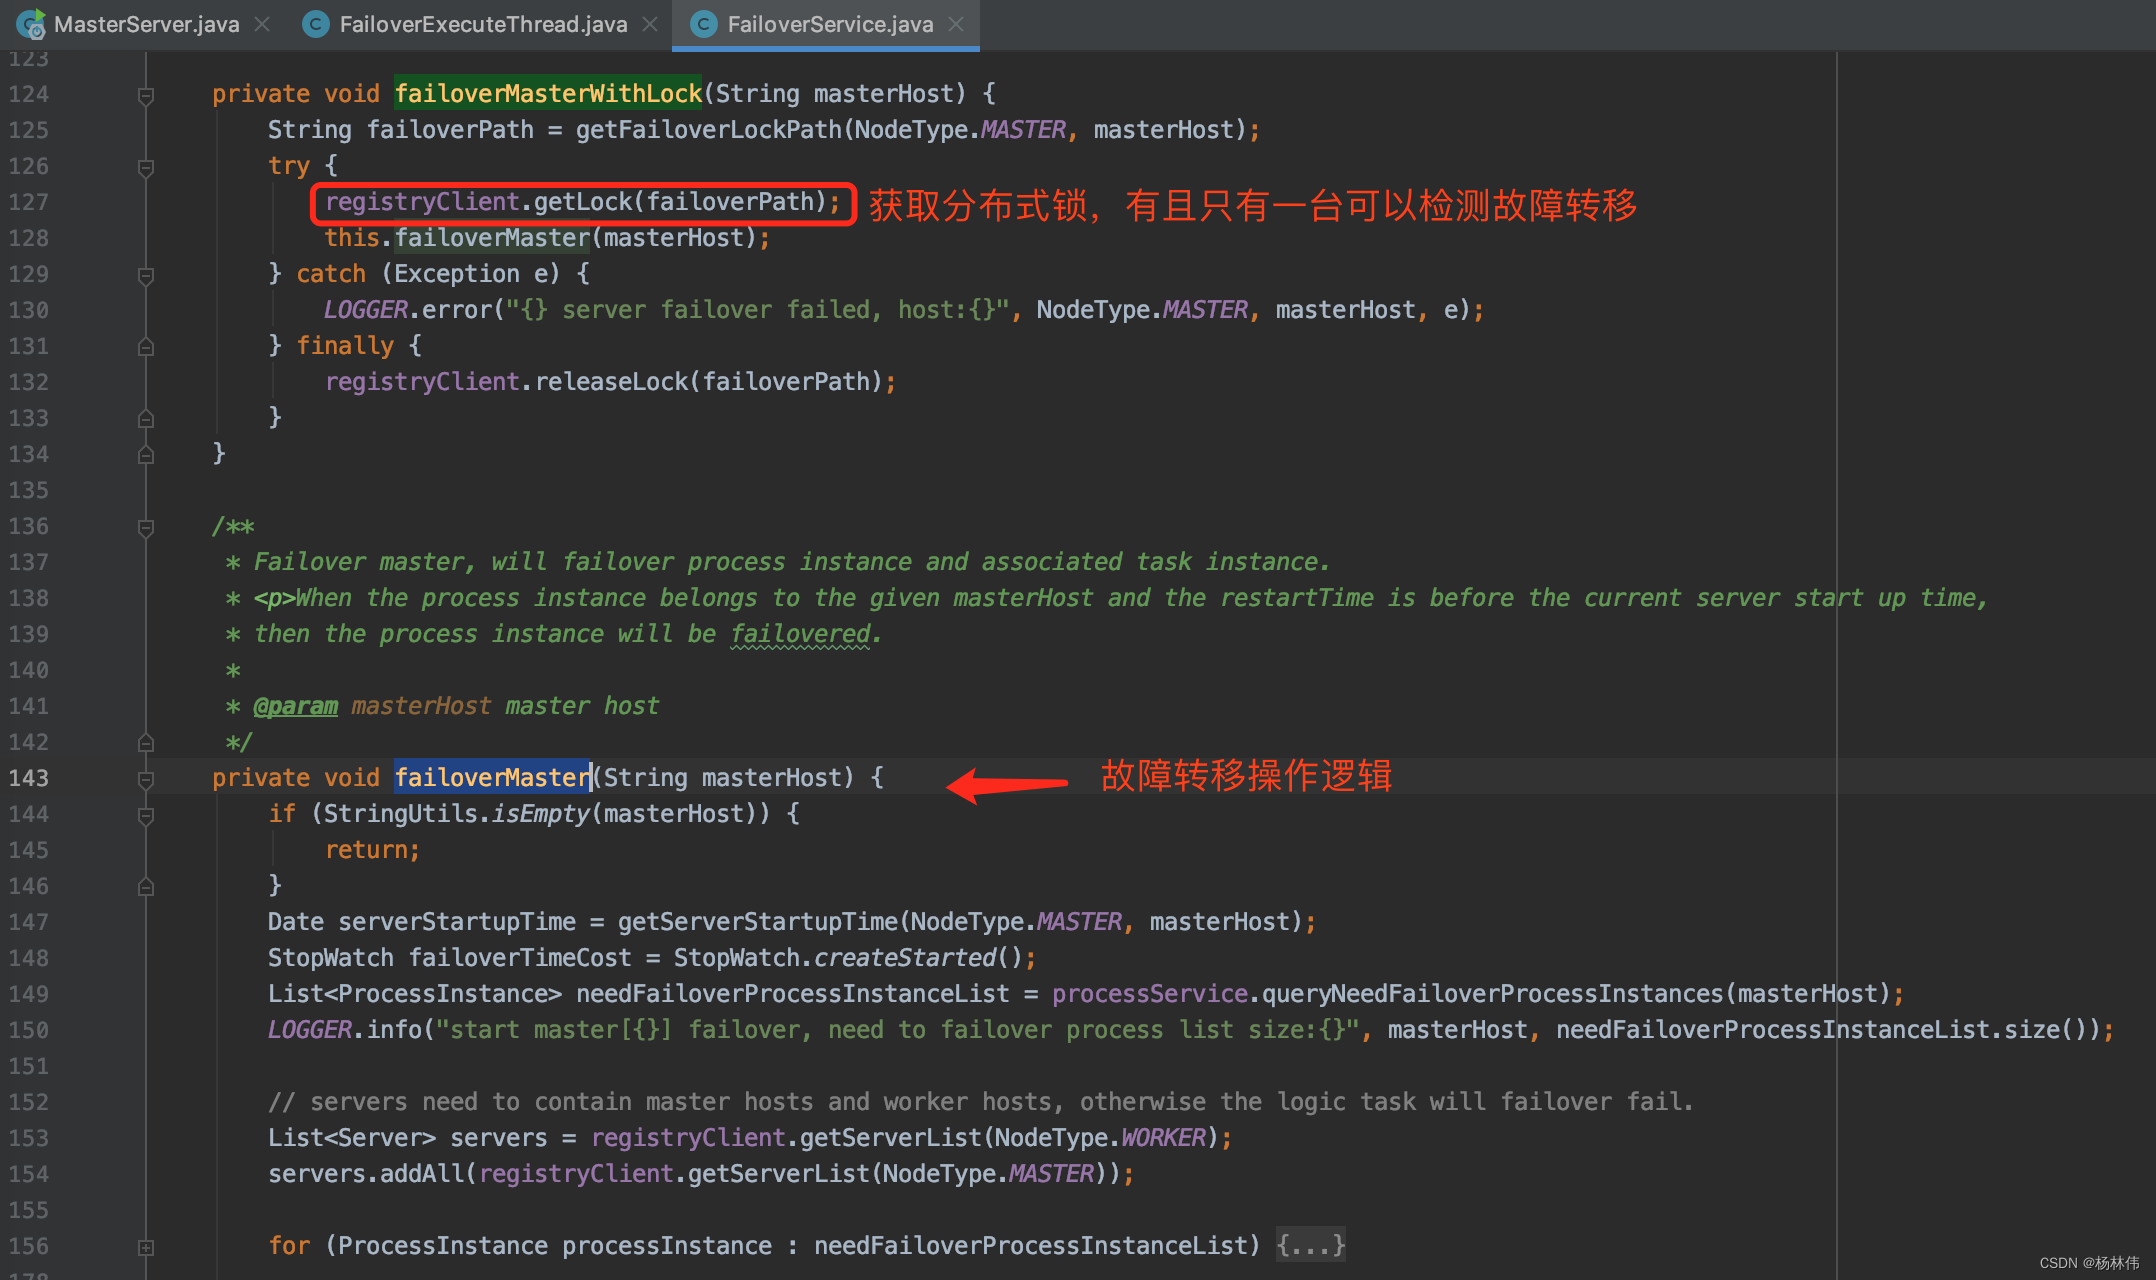Click the getLock call in red box
Screen dimensions: 2156x1280
[x=582, y=202]
